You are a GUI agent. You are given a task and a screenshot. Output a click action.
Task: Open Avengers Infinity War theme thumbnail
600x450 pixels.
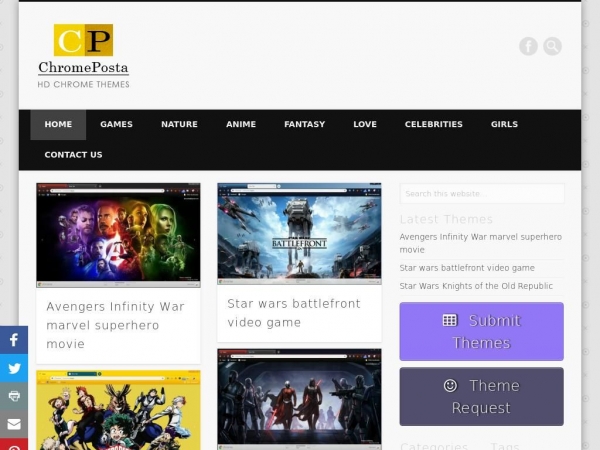[118, 235]
